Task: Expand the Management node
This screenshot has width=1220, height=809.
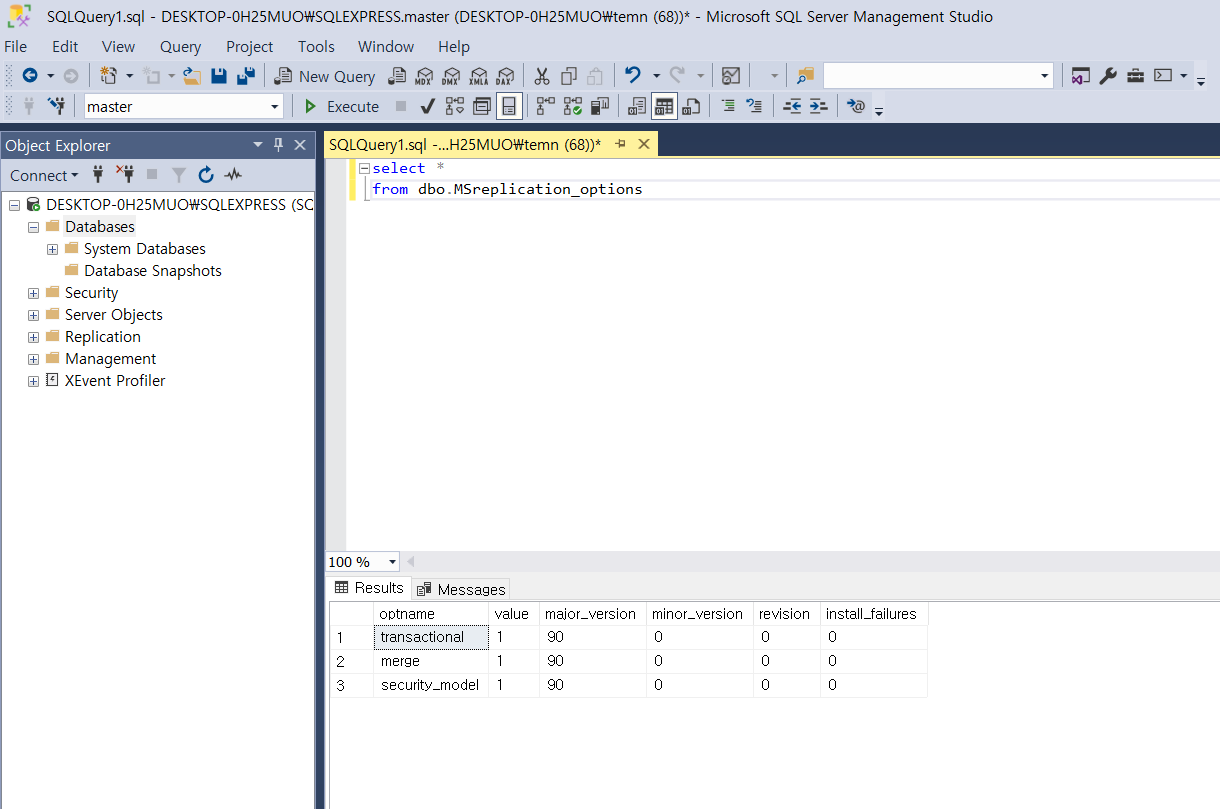Action: (33, 359)
